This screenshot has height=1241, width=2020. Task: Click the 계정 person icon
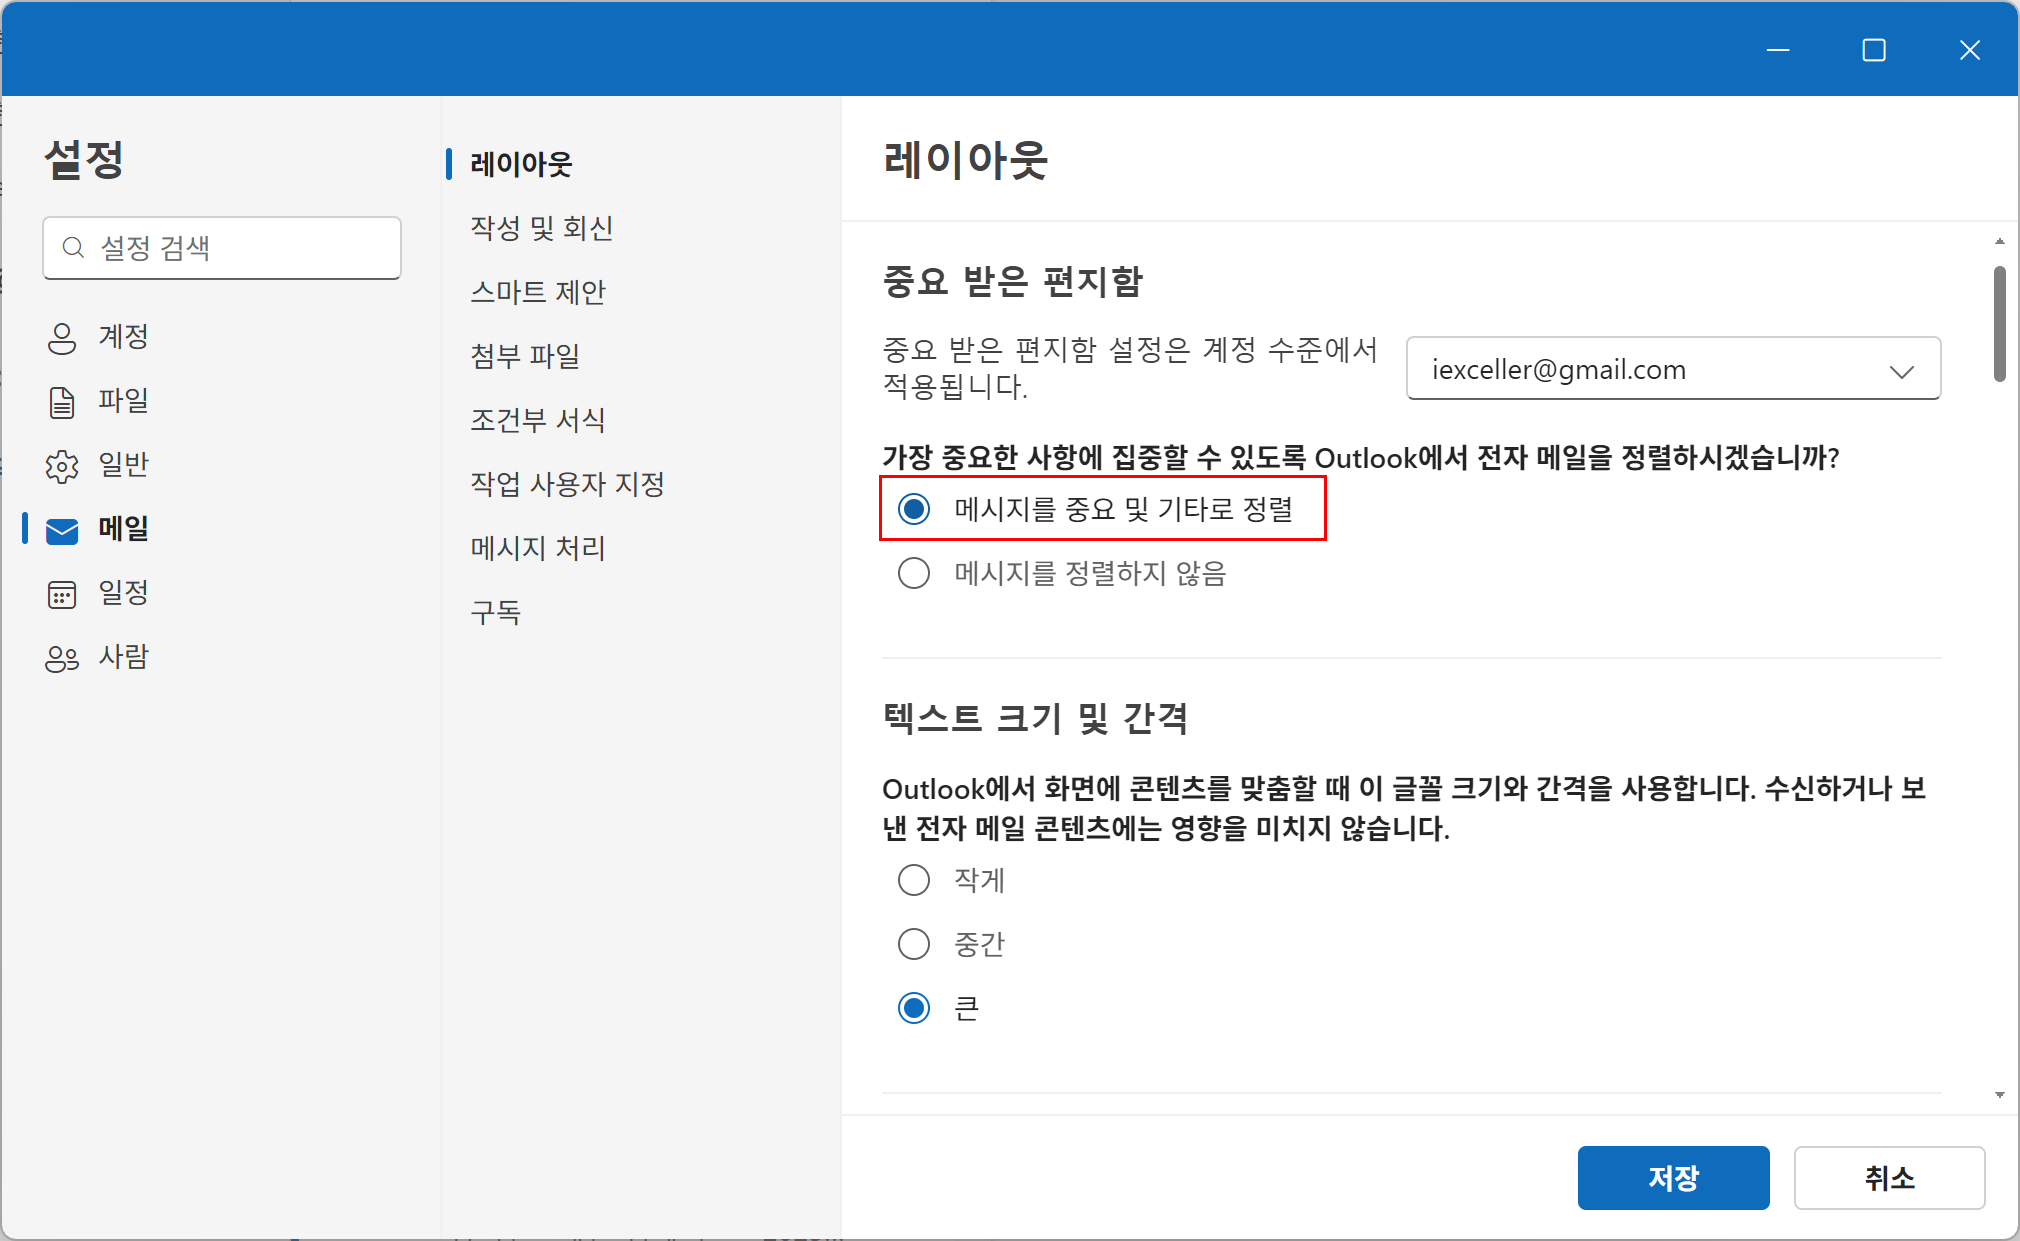62,338
